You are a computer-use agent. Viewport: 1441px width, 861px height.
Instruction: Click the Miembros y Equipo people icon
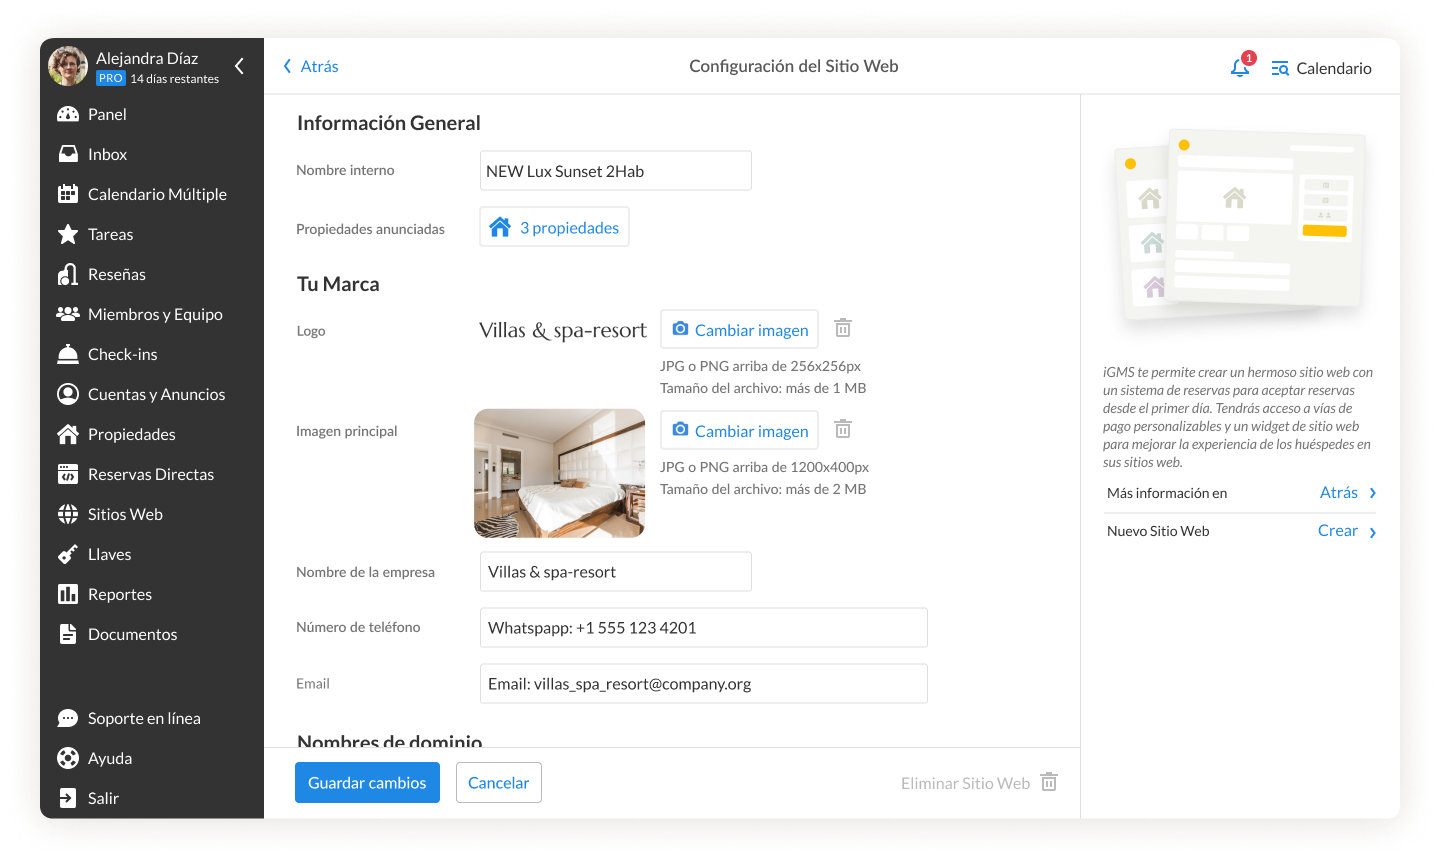pos(68,314)
